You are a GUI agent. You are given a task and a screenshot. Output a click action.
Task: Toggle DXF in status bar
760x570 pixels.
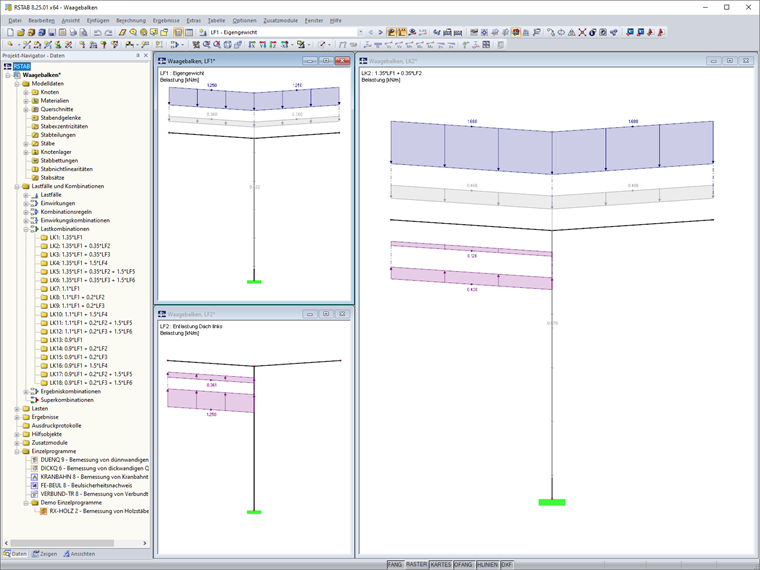click(x=507, y=565)
